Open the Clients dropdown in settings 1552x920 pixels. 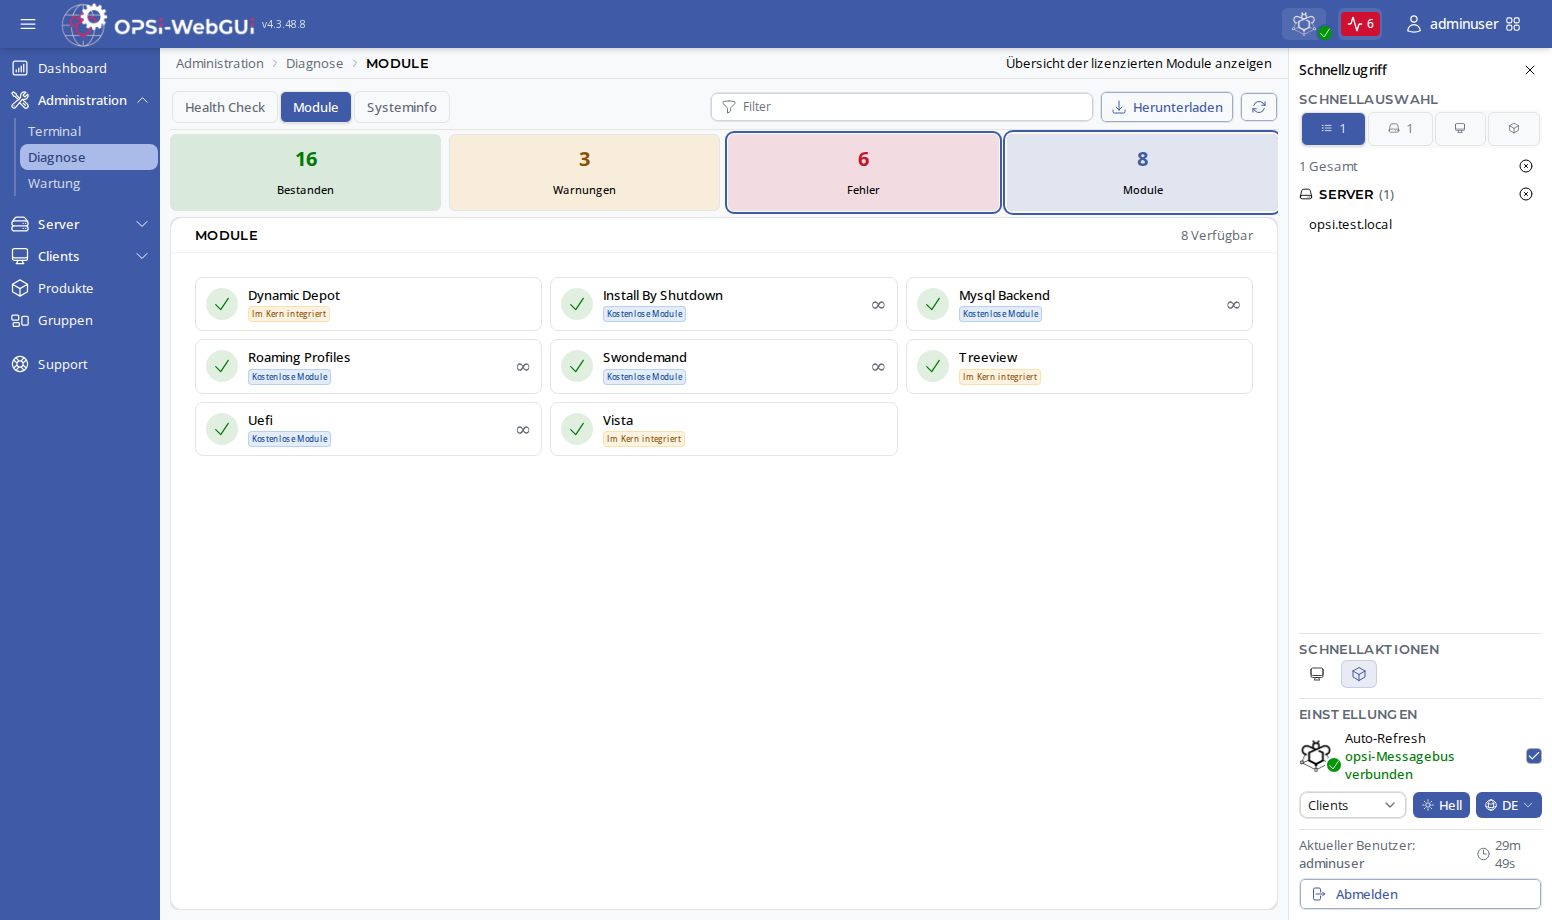[x=1352, y=805]
